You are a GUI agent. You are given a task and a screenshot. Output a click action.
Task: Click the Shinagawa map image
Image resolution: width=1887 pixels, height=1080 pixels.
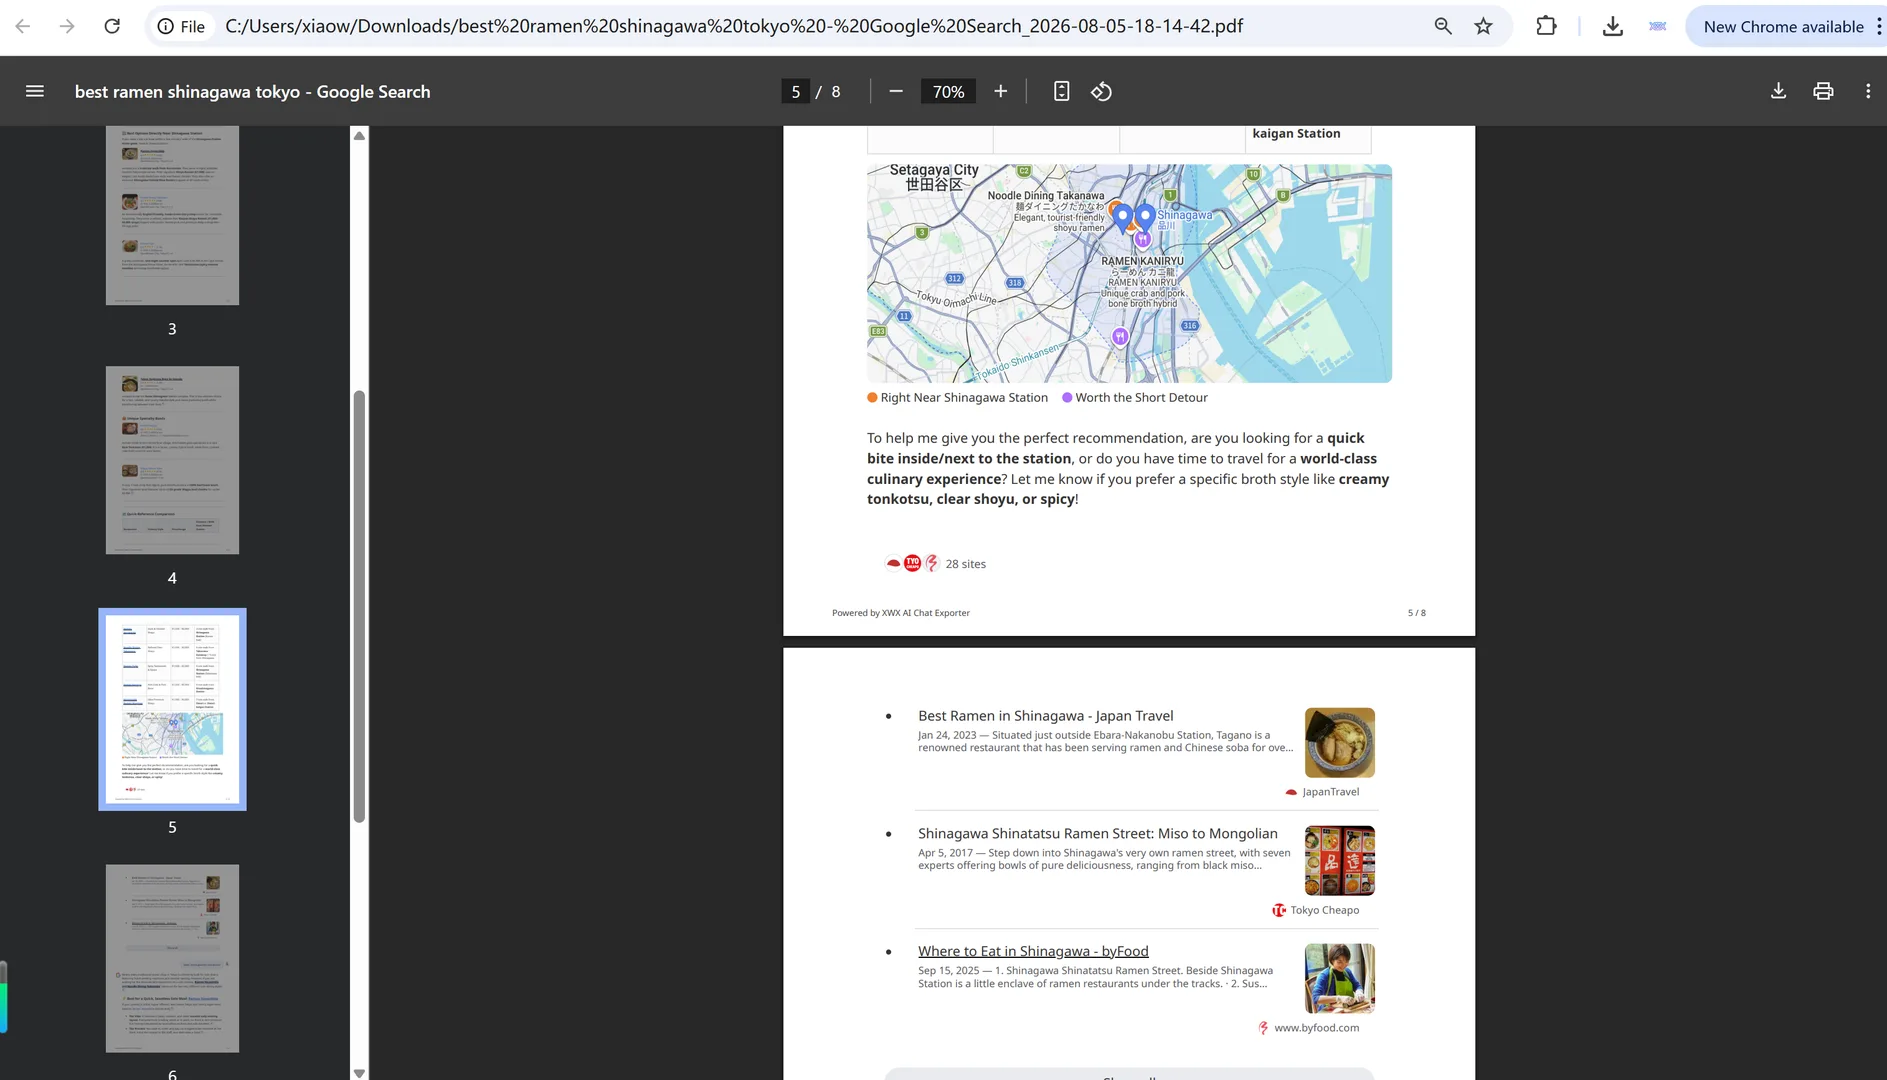tap(1129, 273)
